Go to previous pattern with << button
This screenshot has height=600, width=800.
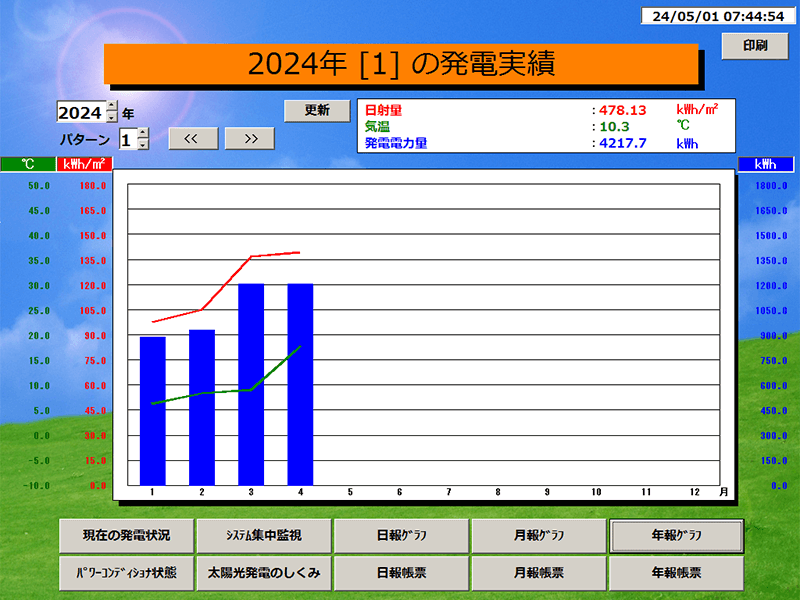[193, 139]
